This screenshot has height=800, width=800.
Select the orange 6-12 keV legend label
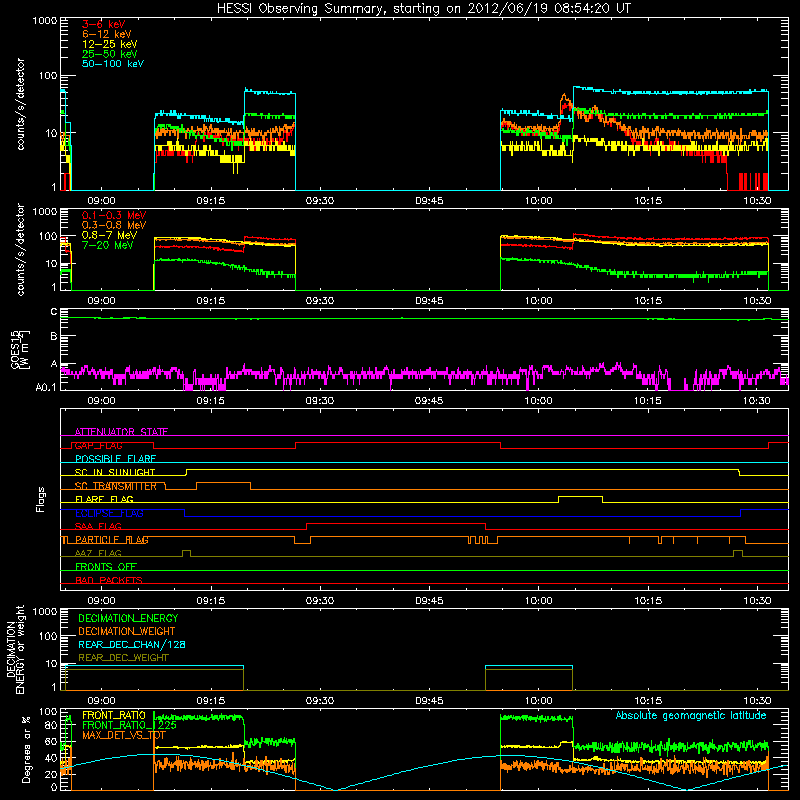coord(106,34)
